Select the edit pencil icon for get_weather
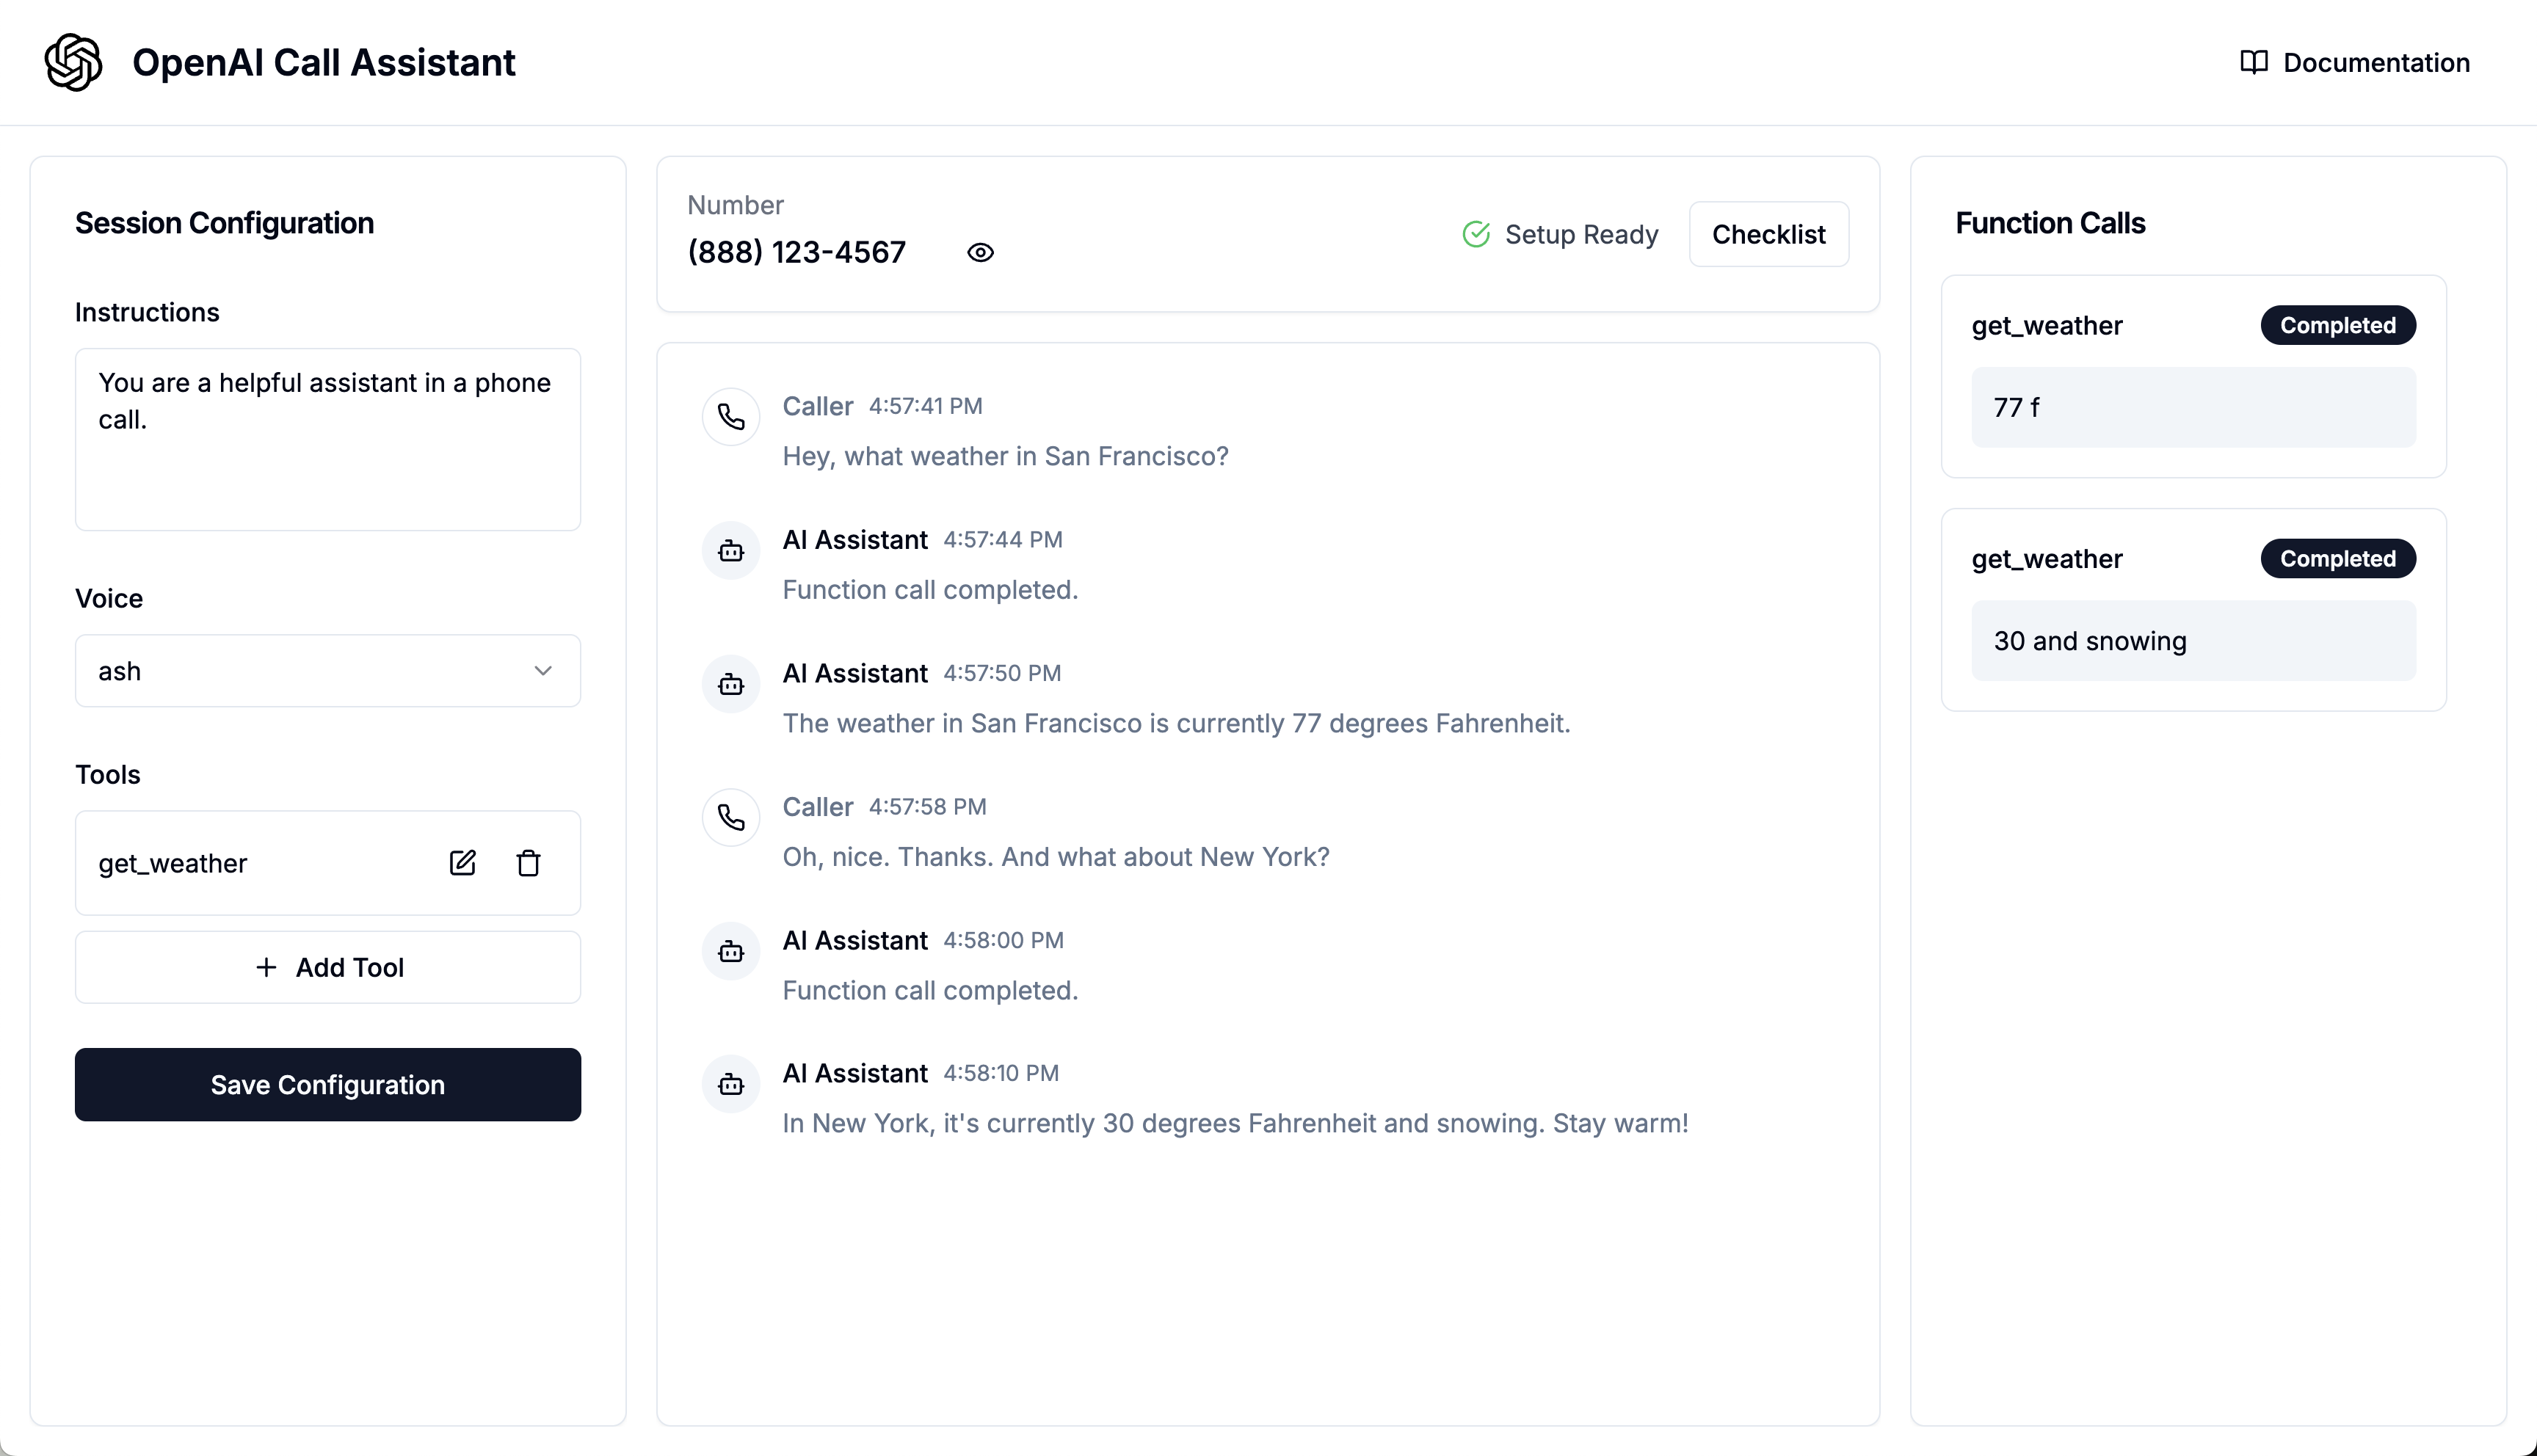The width and height of the screenshot is (2537, 1456). point(463,863)
